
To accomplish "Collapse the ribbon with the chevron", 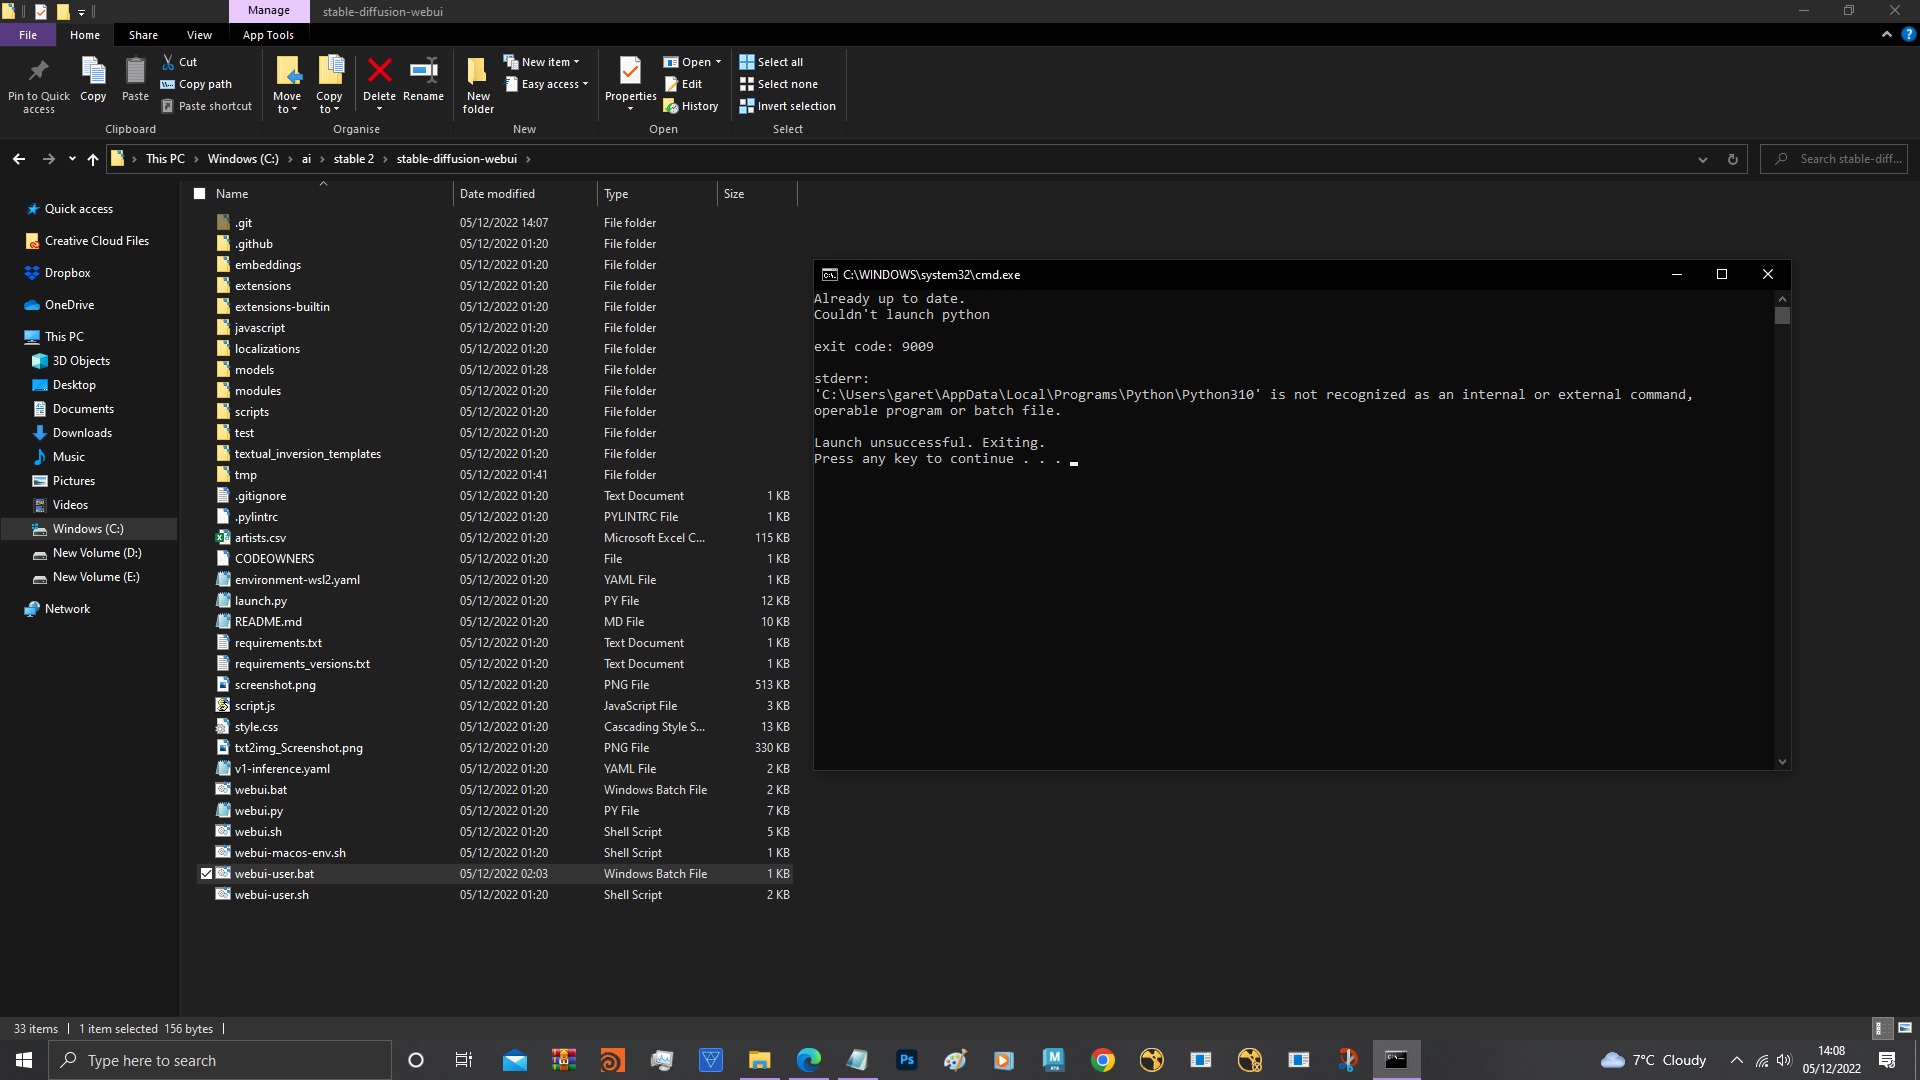I will tap(1886, 34).
